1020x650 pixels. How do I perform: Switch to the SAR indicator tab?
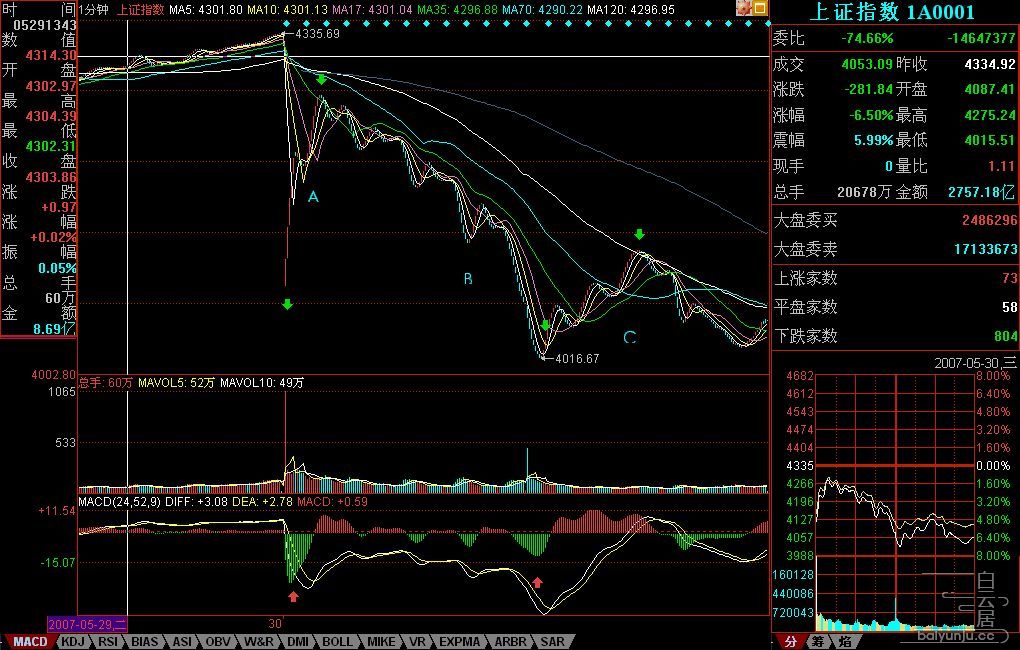point(552,642)
